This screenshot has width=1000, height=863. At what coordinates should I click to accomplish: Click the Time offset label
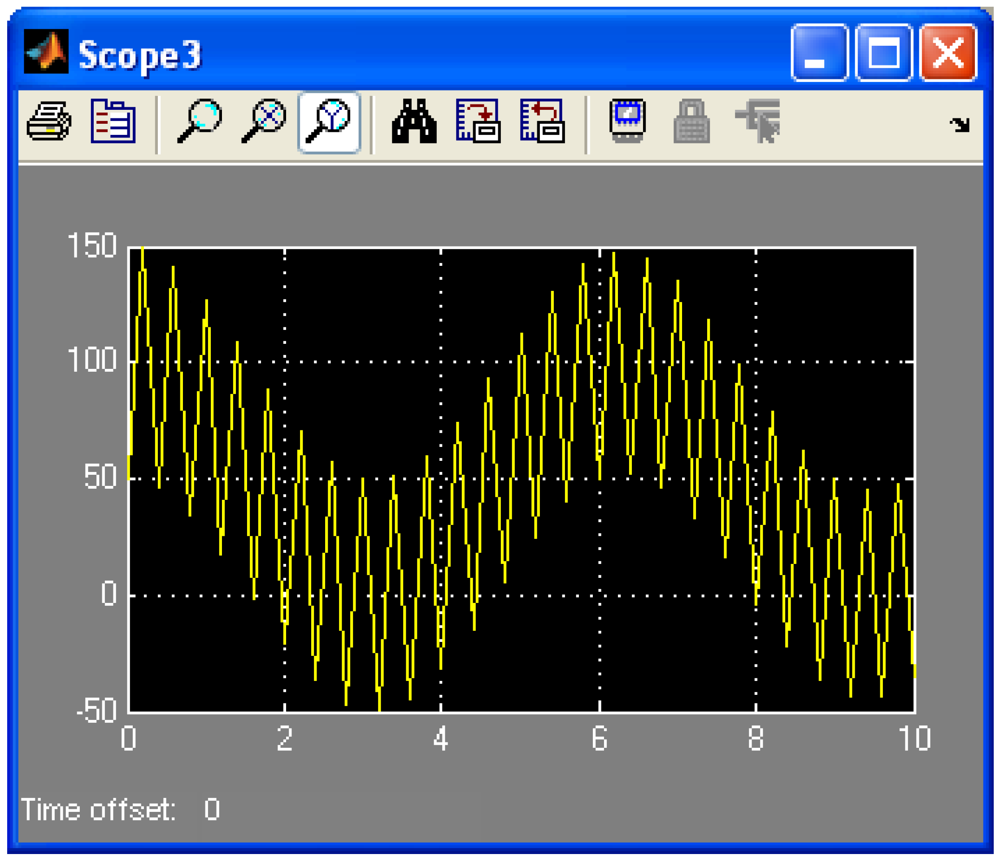click(98, 809)
